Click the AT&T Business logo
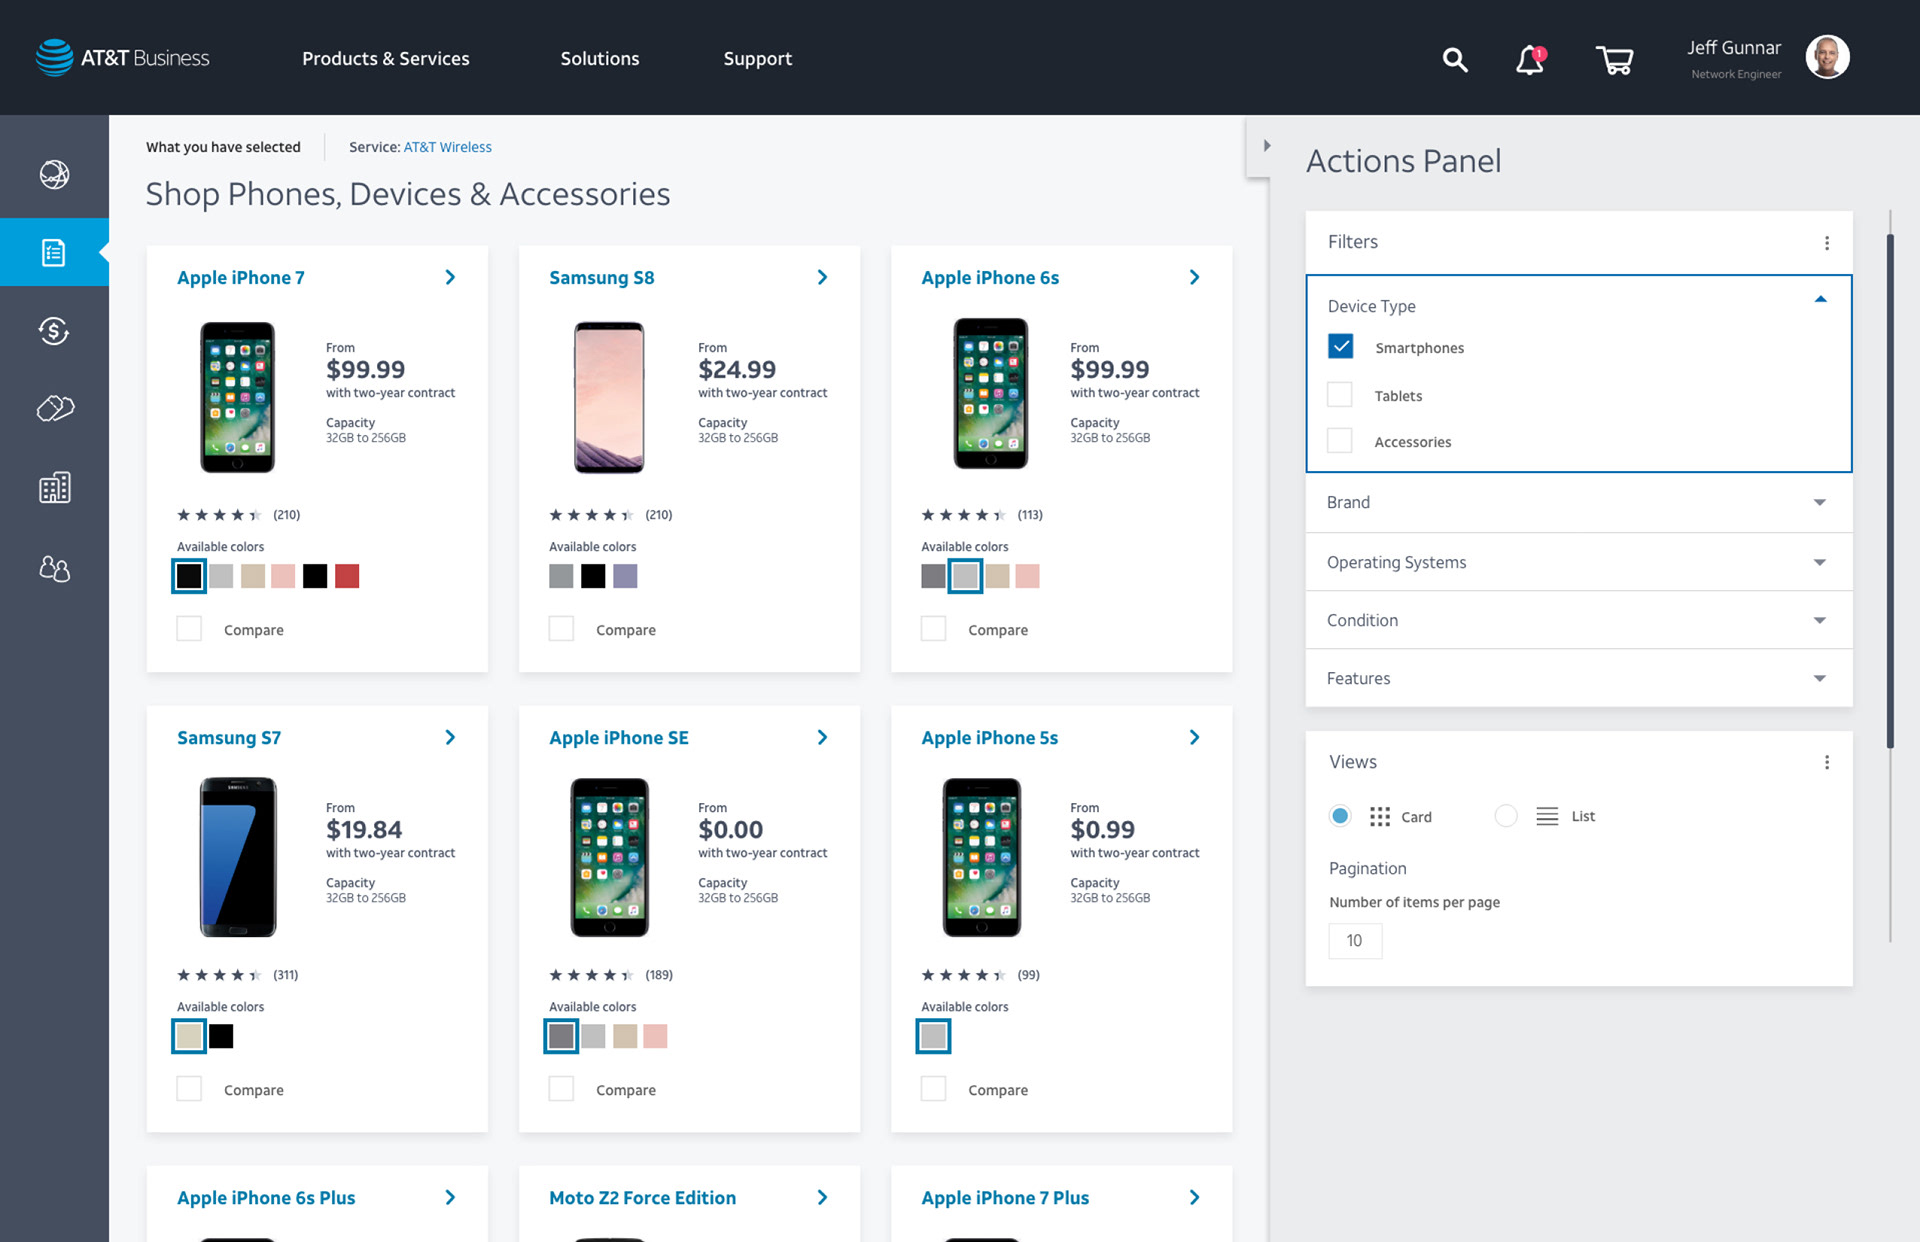The width and height of the screenshot is (1920, 1242). (x=122, y=58)
